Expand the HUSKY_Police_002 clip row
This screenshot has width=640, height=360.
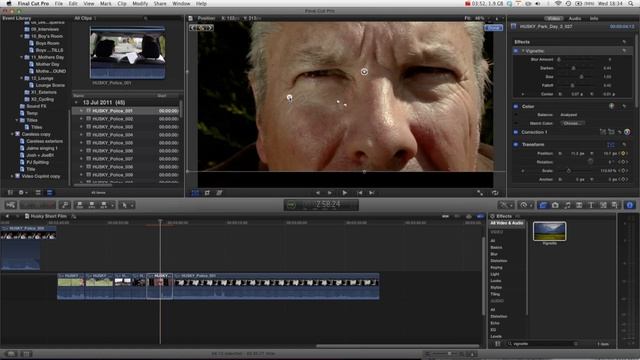click(81, 119)
